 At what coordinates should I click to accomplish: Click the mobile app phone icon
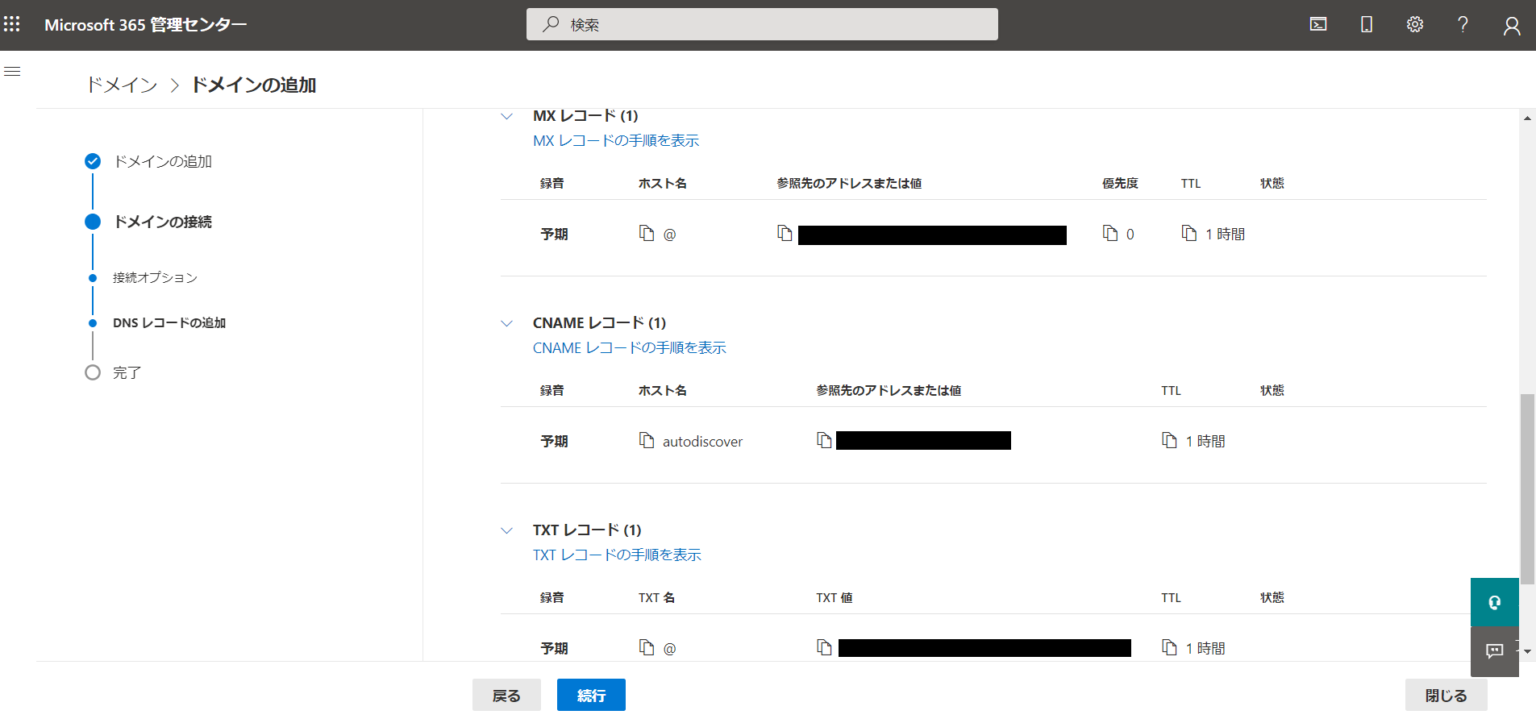click(1366, 25)
